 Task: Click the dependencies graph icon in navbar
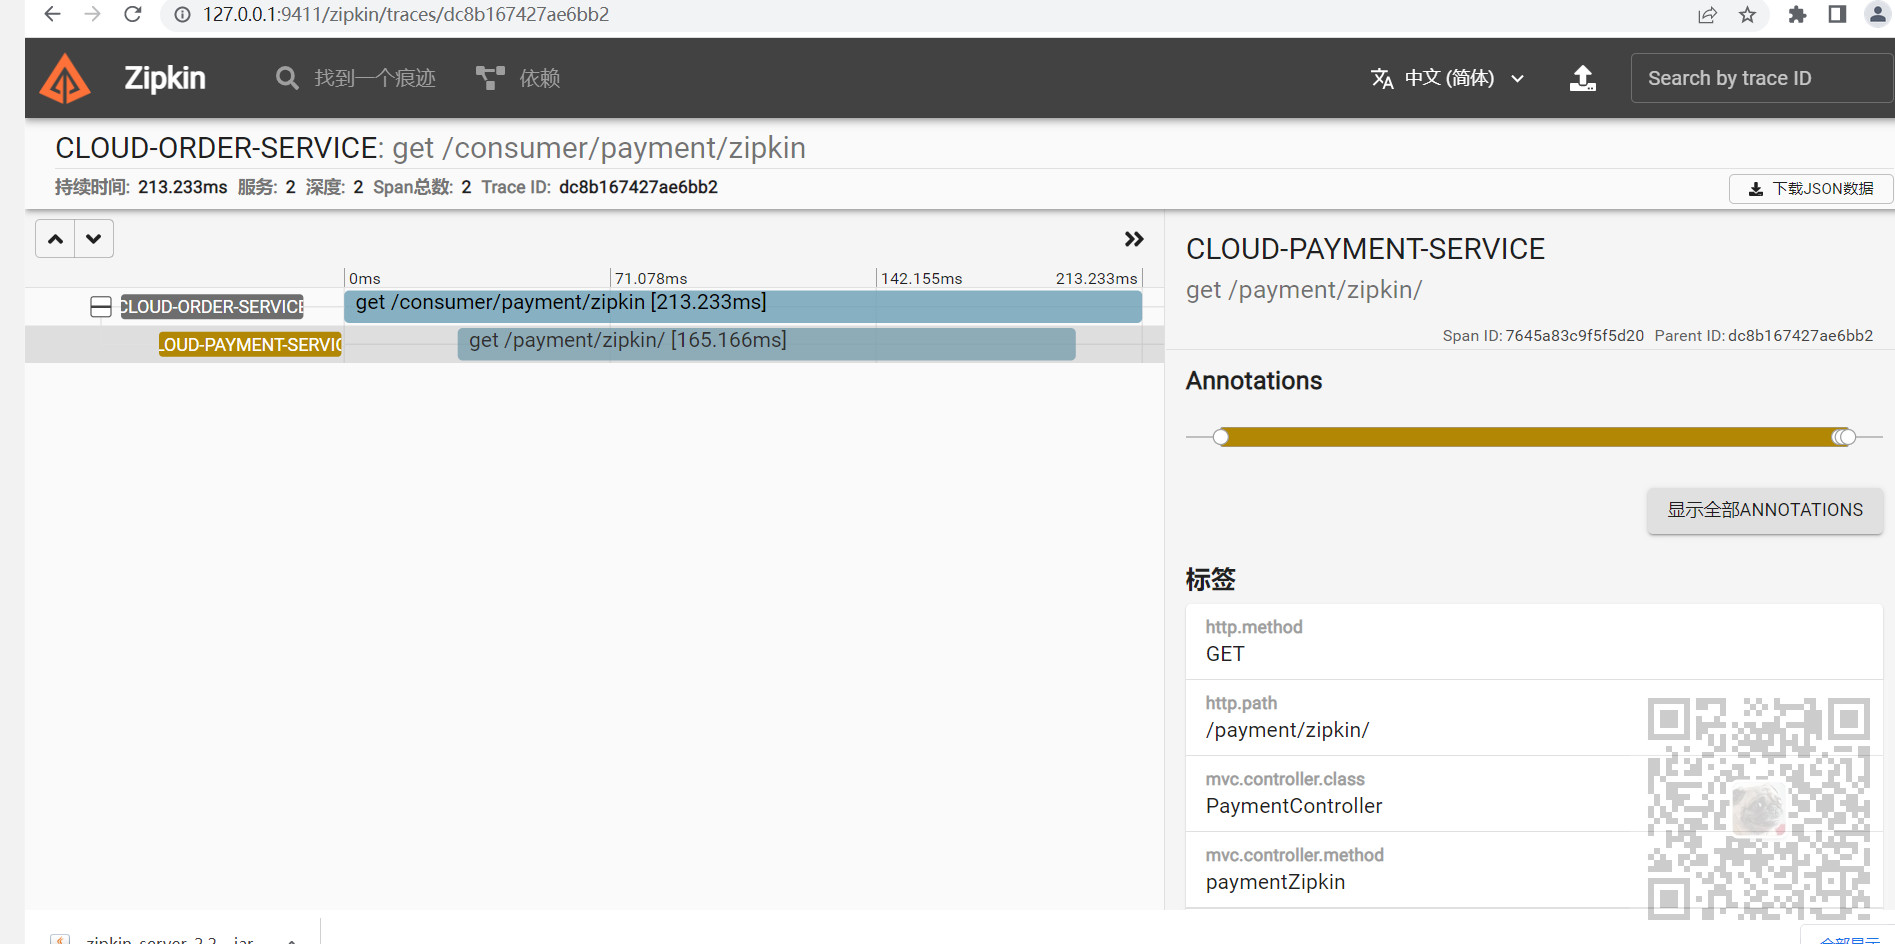pos(490,78)
